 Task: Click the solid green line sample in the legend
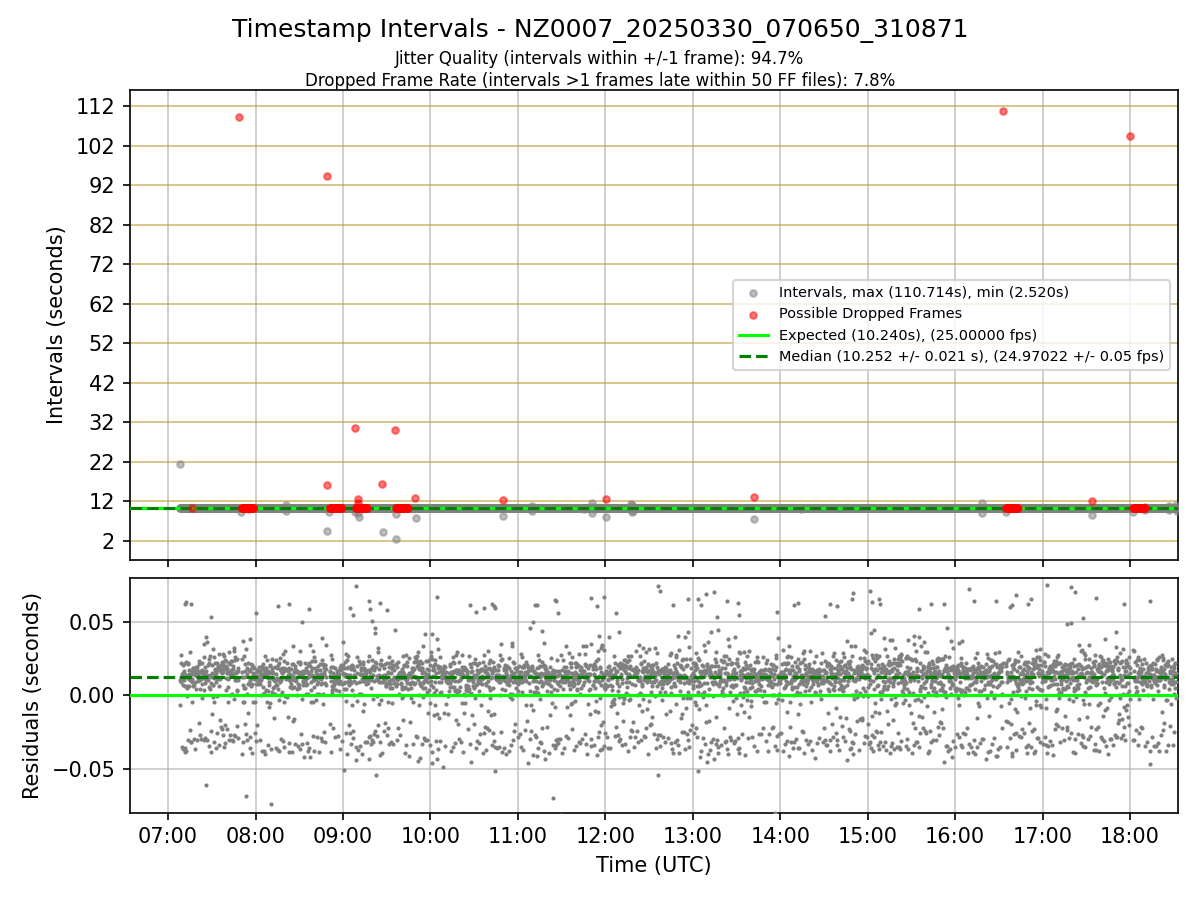pos(753,335)
